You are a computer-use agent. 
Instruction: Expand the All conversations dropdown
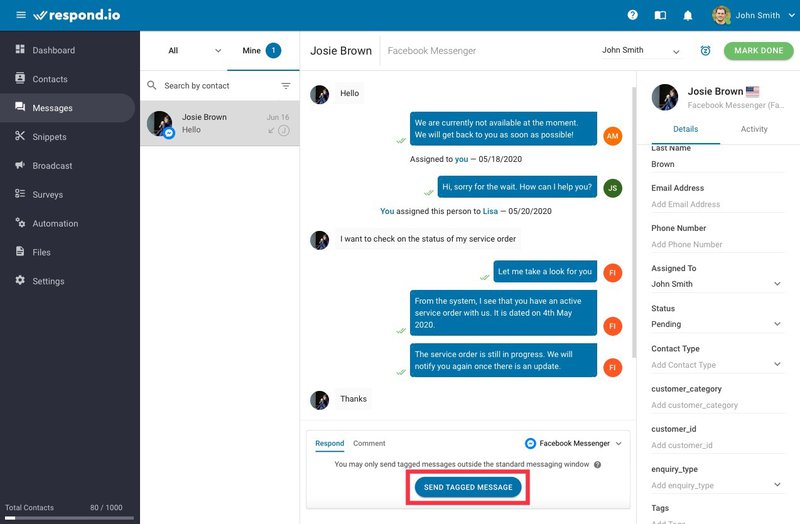coord(194,51)
